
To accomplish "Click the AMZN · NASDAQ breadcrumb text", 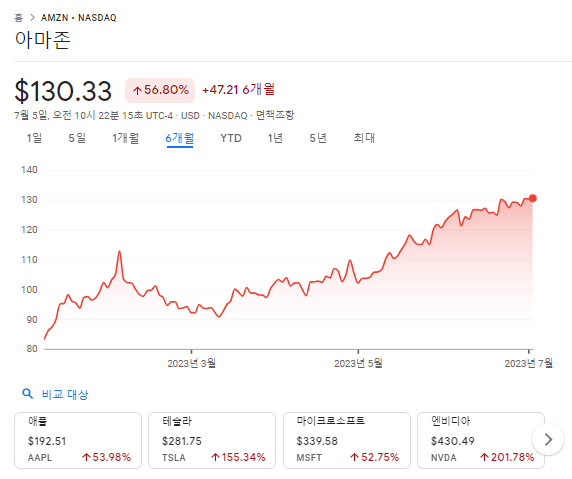I will [78, 18].
